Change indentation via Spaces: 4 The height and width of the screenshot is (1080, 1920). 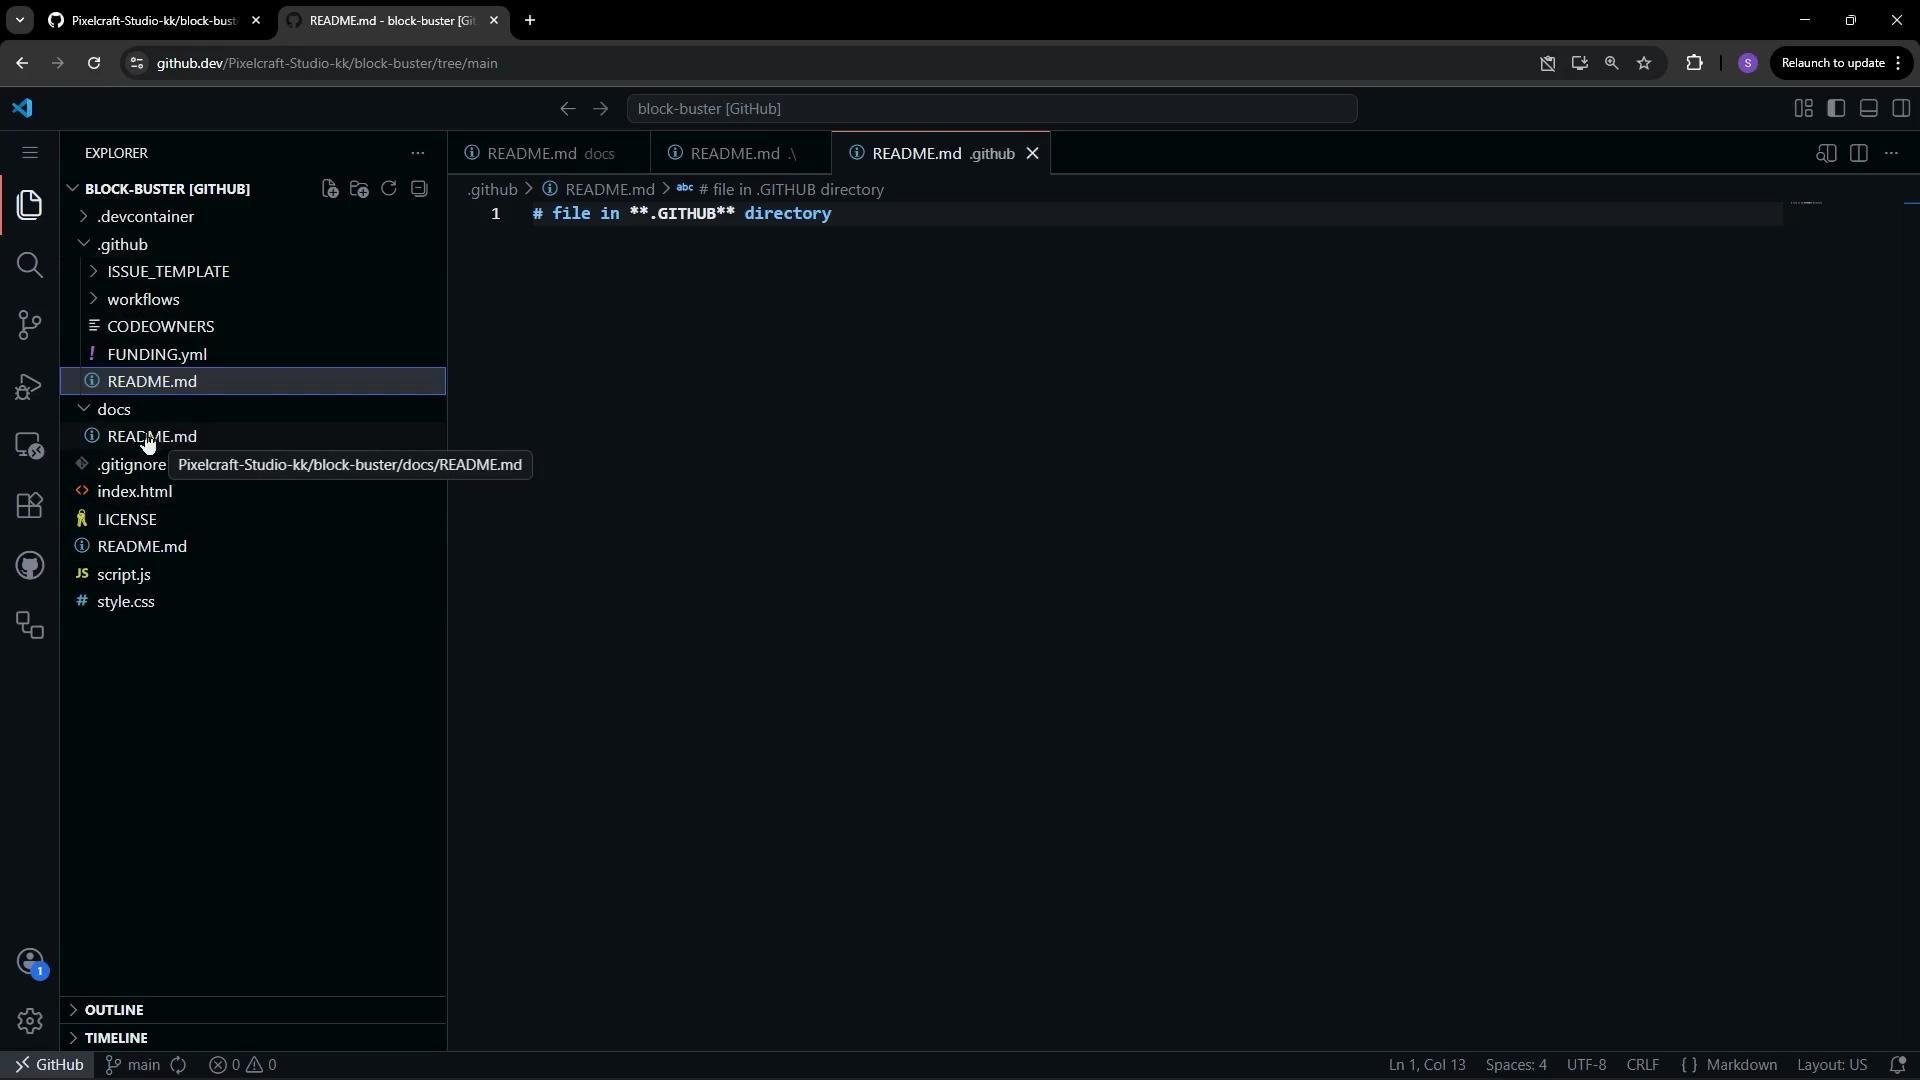coord(1516,1065)
